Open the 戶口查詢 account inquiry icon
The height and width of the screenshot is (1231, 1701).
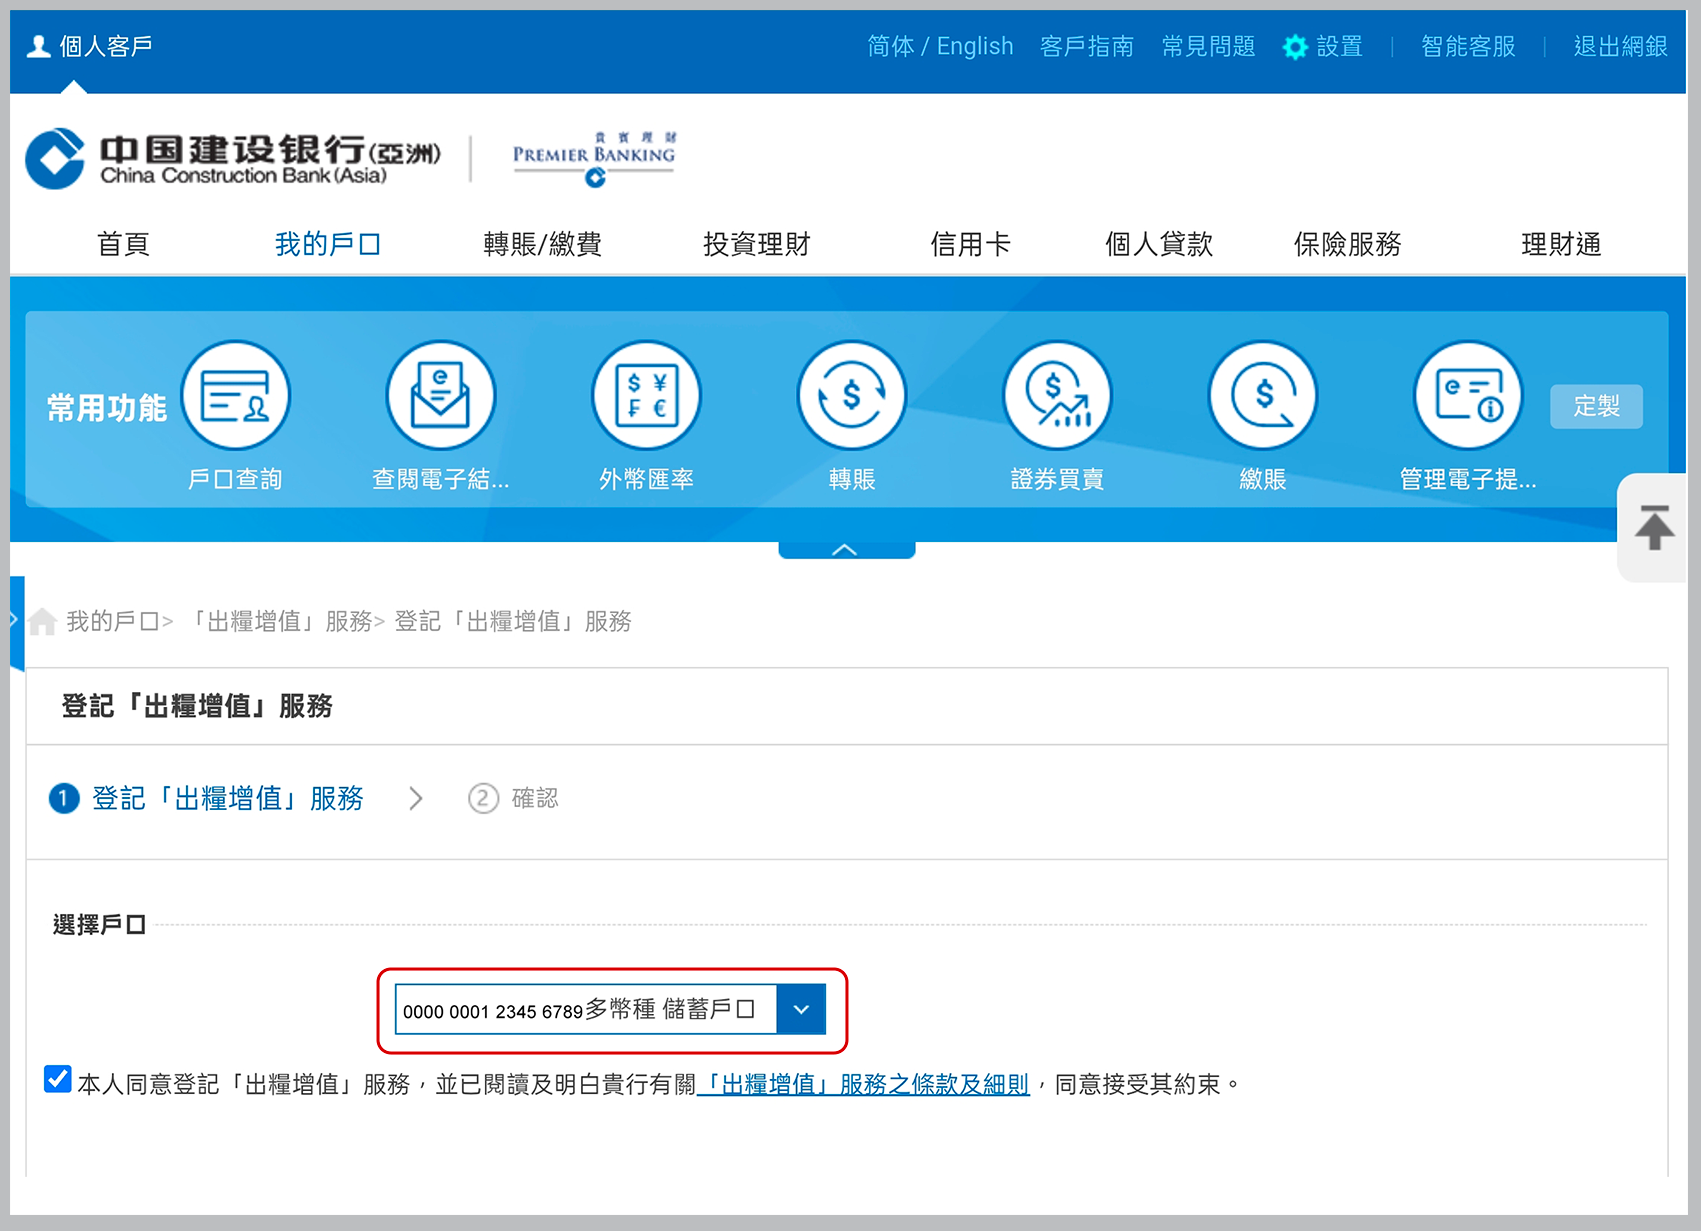tap(235, 396)
